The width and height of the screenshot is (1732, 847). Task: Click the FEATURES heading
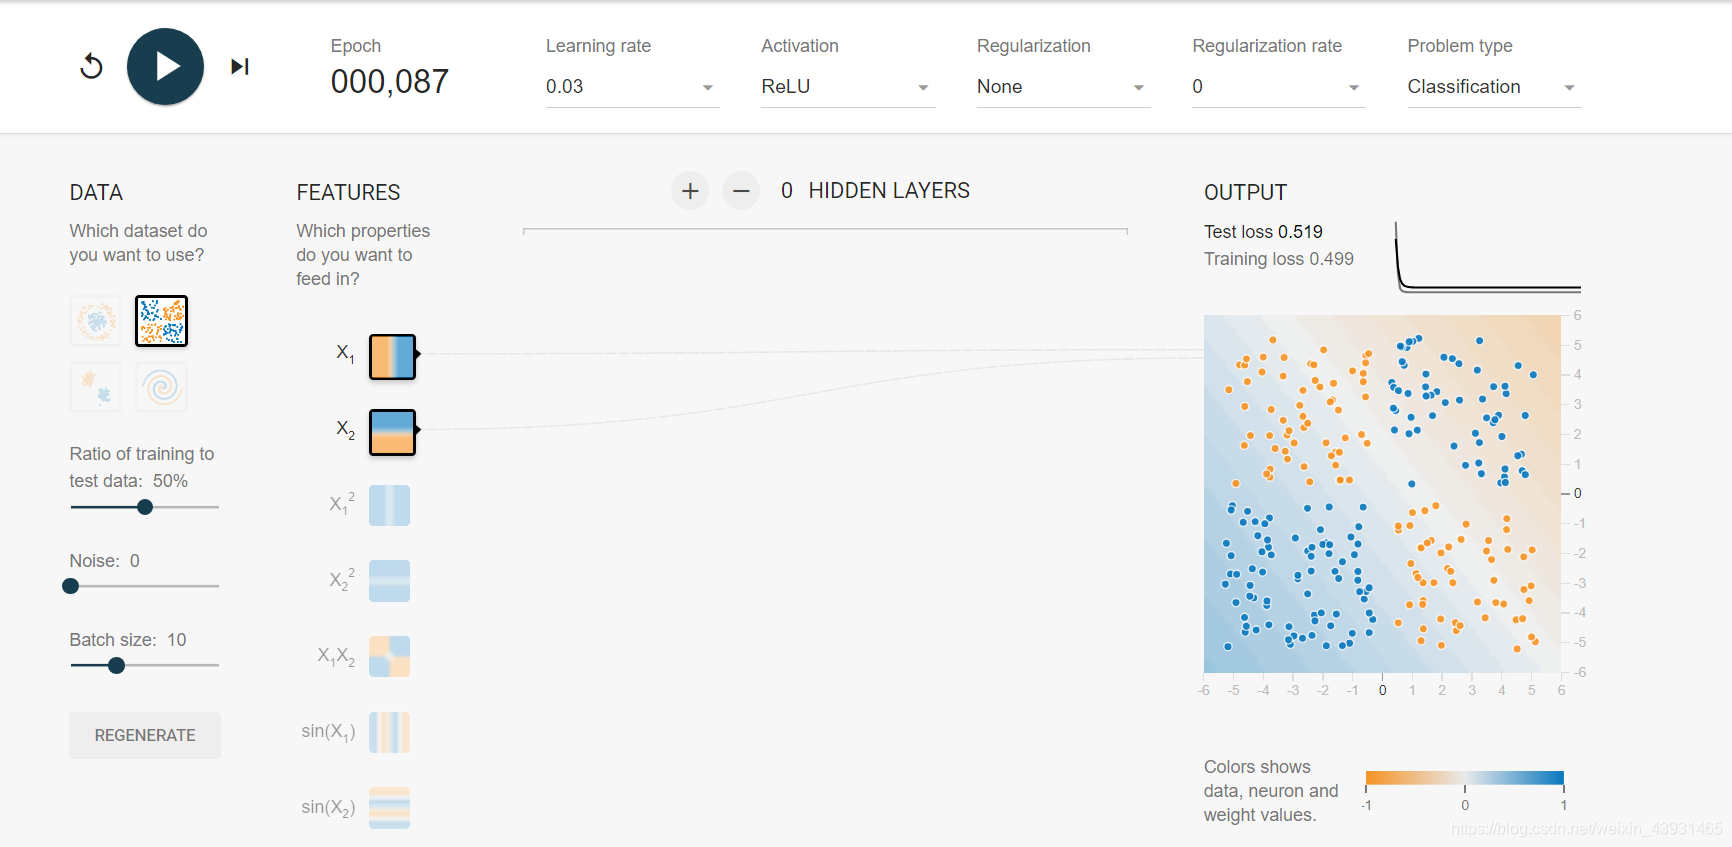[x=348, y=193]
